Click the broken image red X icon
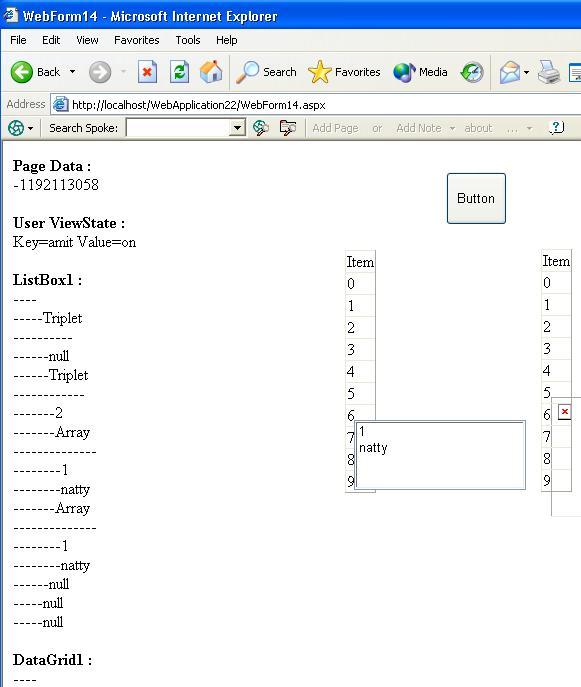 [564, 412]
